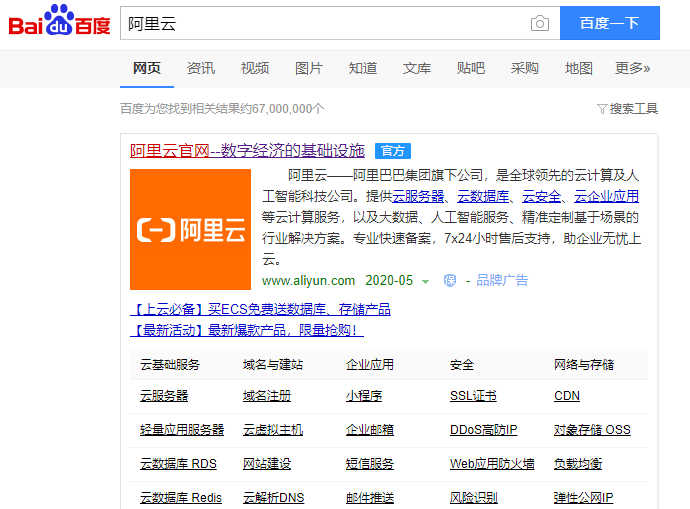The image size is (690, 509).
Task: Open the 云数据库 link in description
Action: (x=483, y=196)
